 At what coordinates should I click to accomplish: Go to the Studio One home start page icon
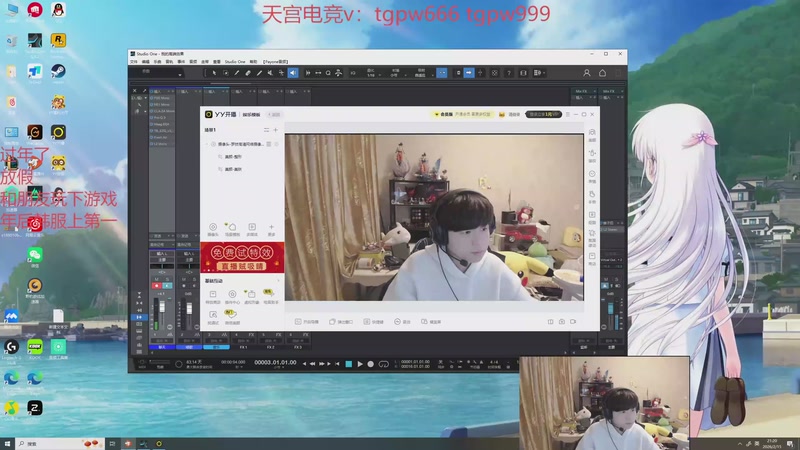[x=603, y=73]
